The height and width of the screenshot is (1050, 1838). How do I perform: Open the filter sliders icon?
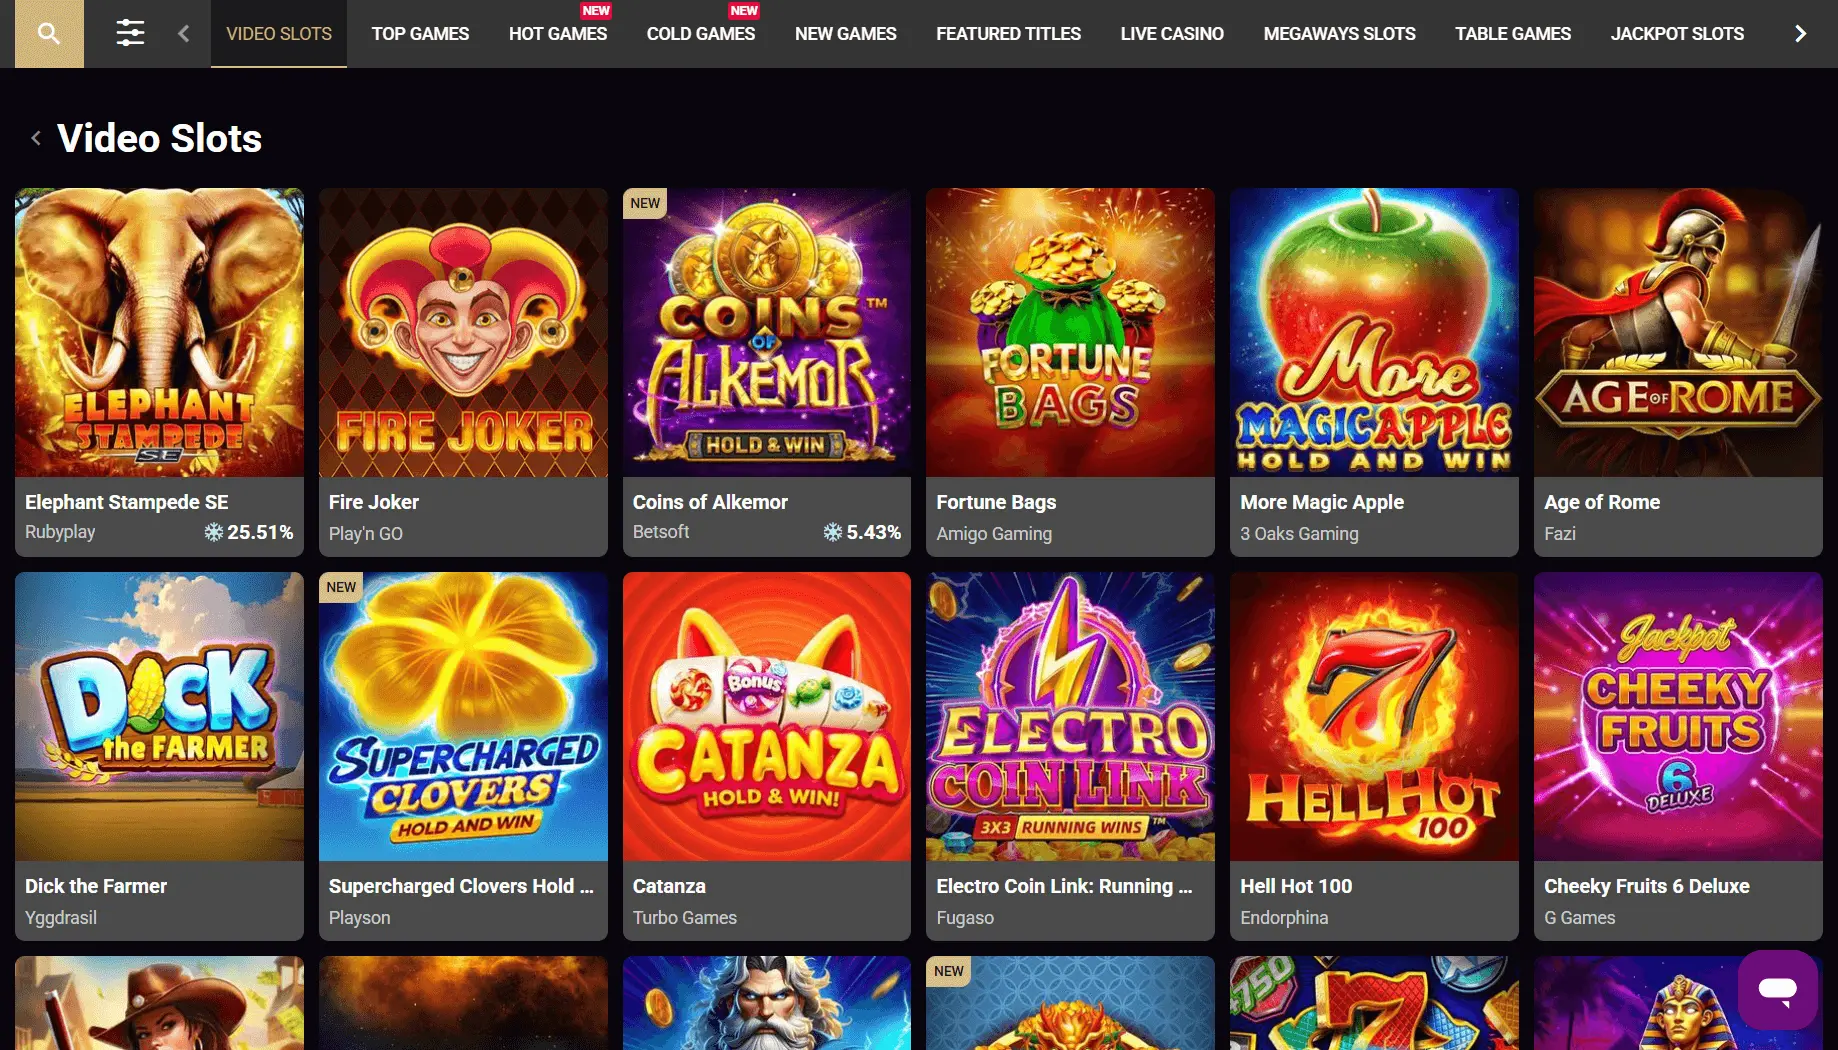(130, 33)
